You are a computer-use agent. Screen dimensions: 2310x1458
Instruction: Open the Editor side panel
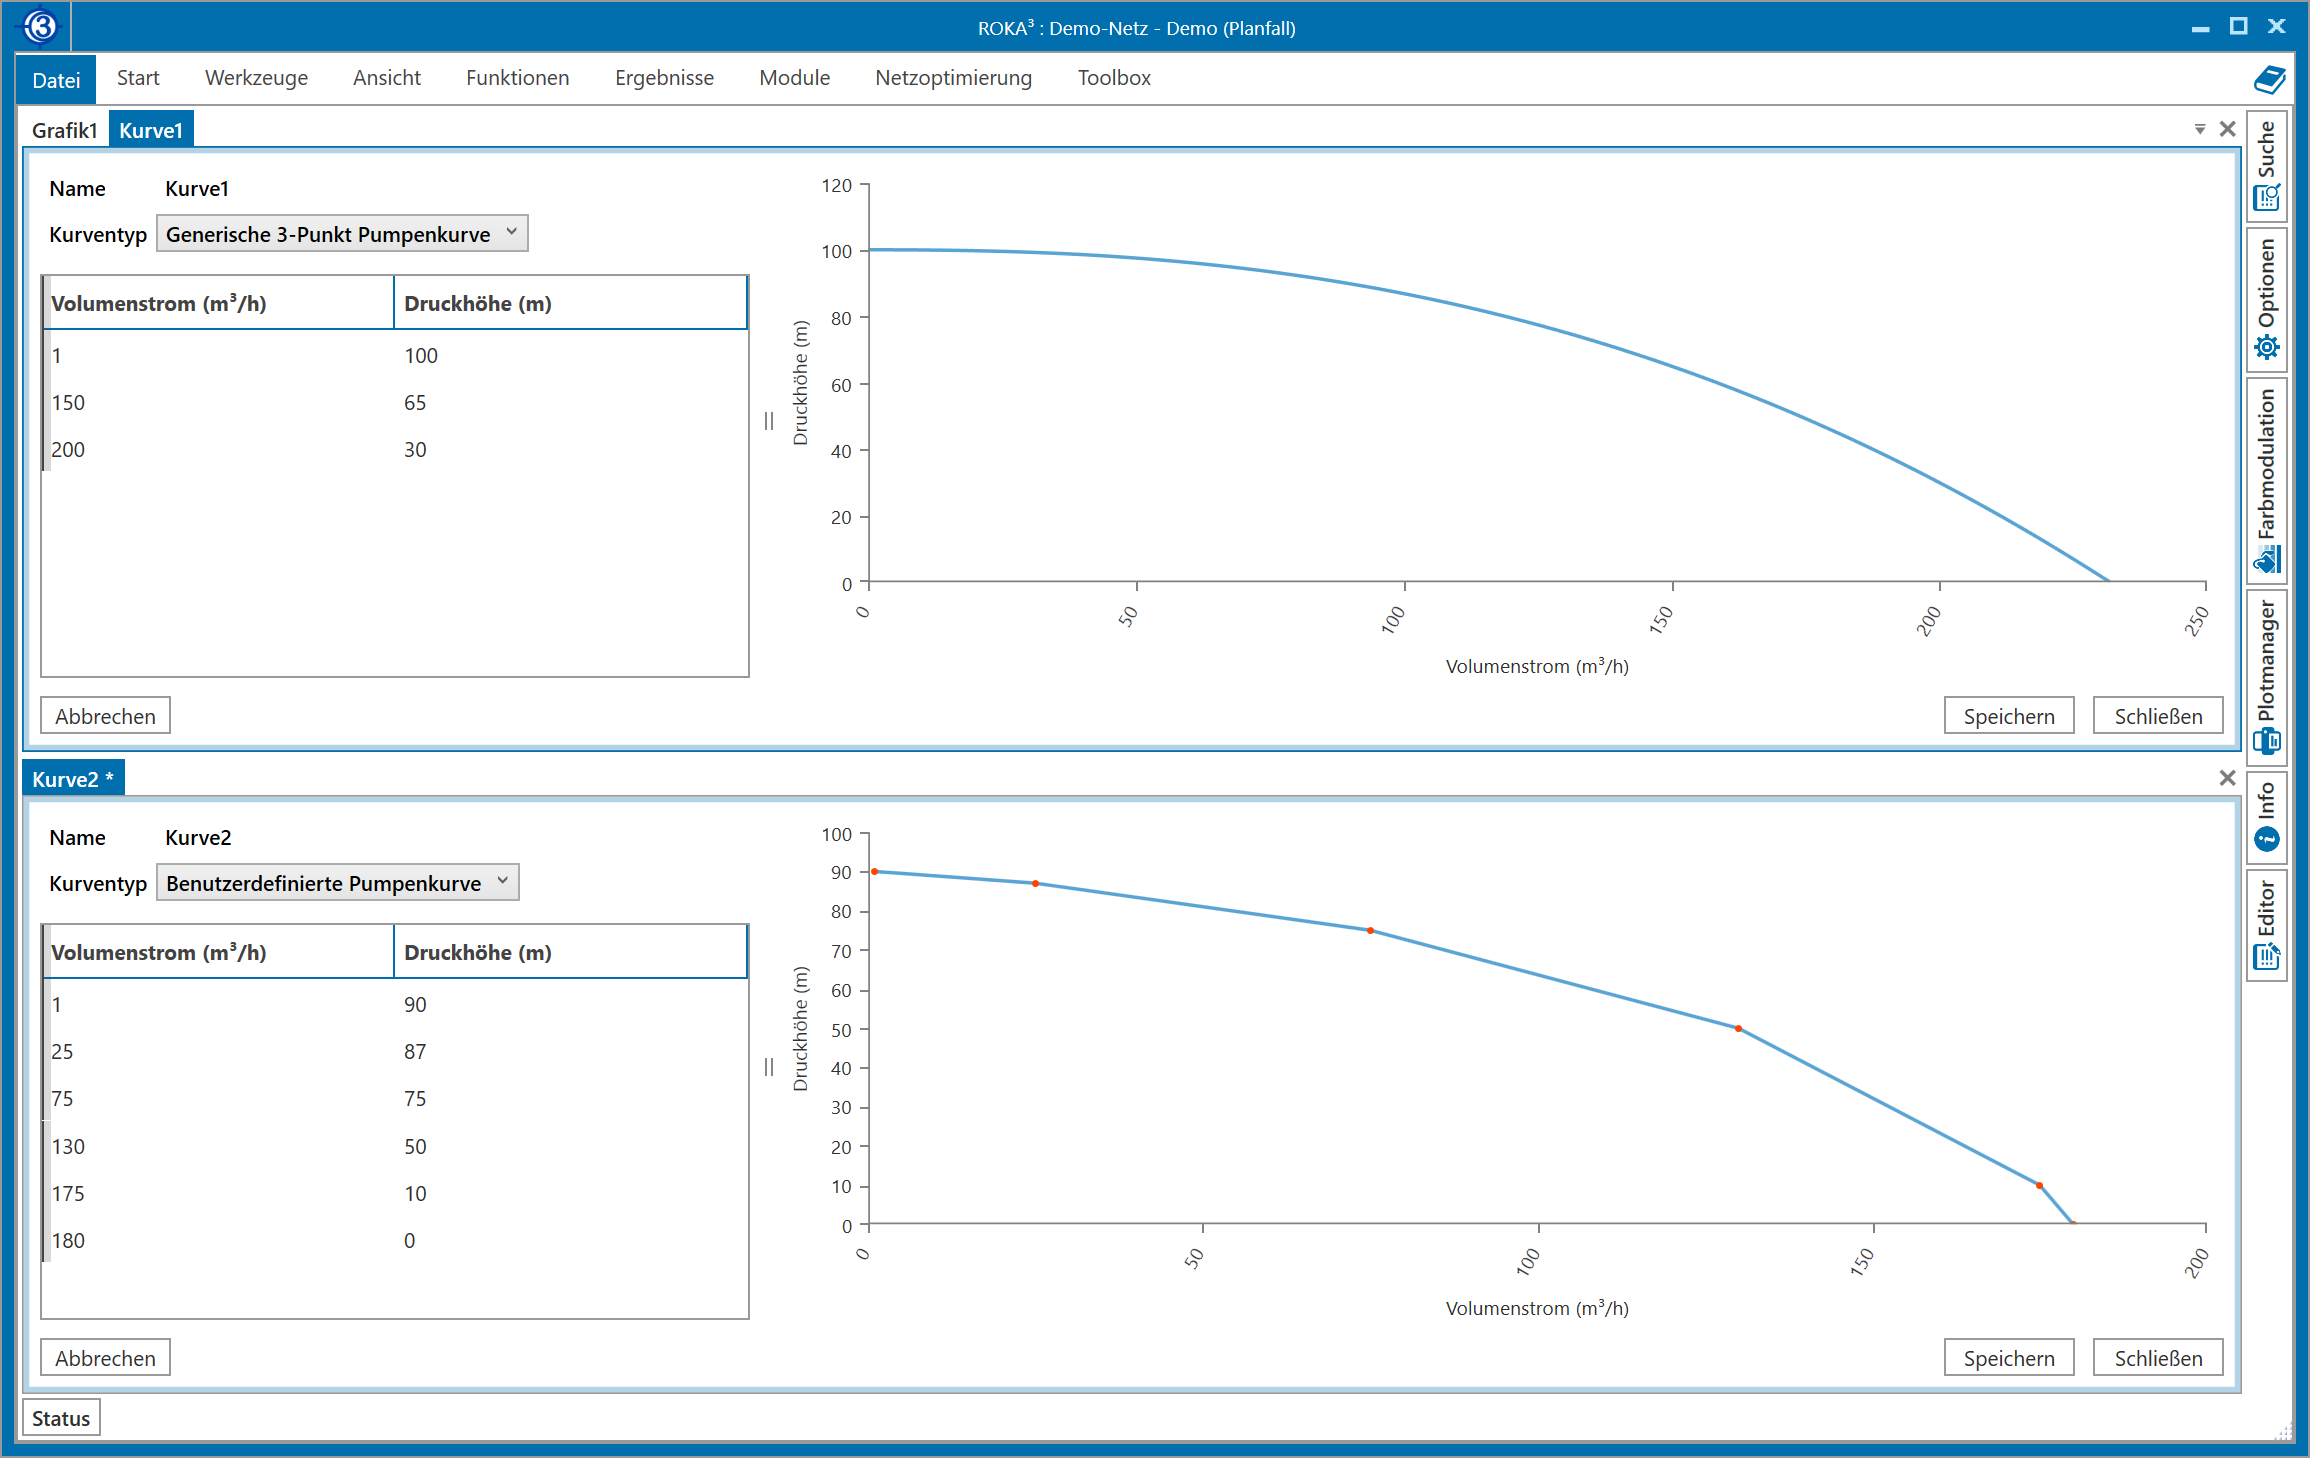tap(2266, 925)
